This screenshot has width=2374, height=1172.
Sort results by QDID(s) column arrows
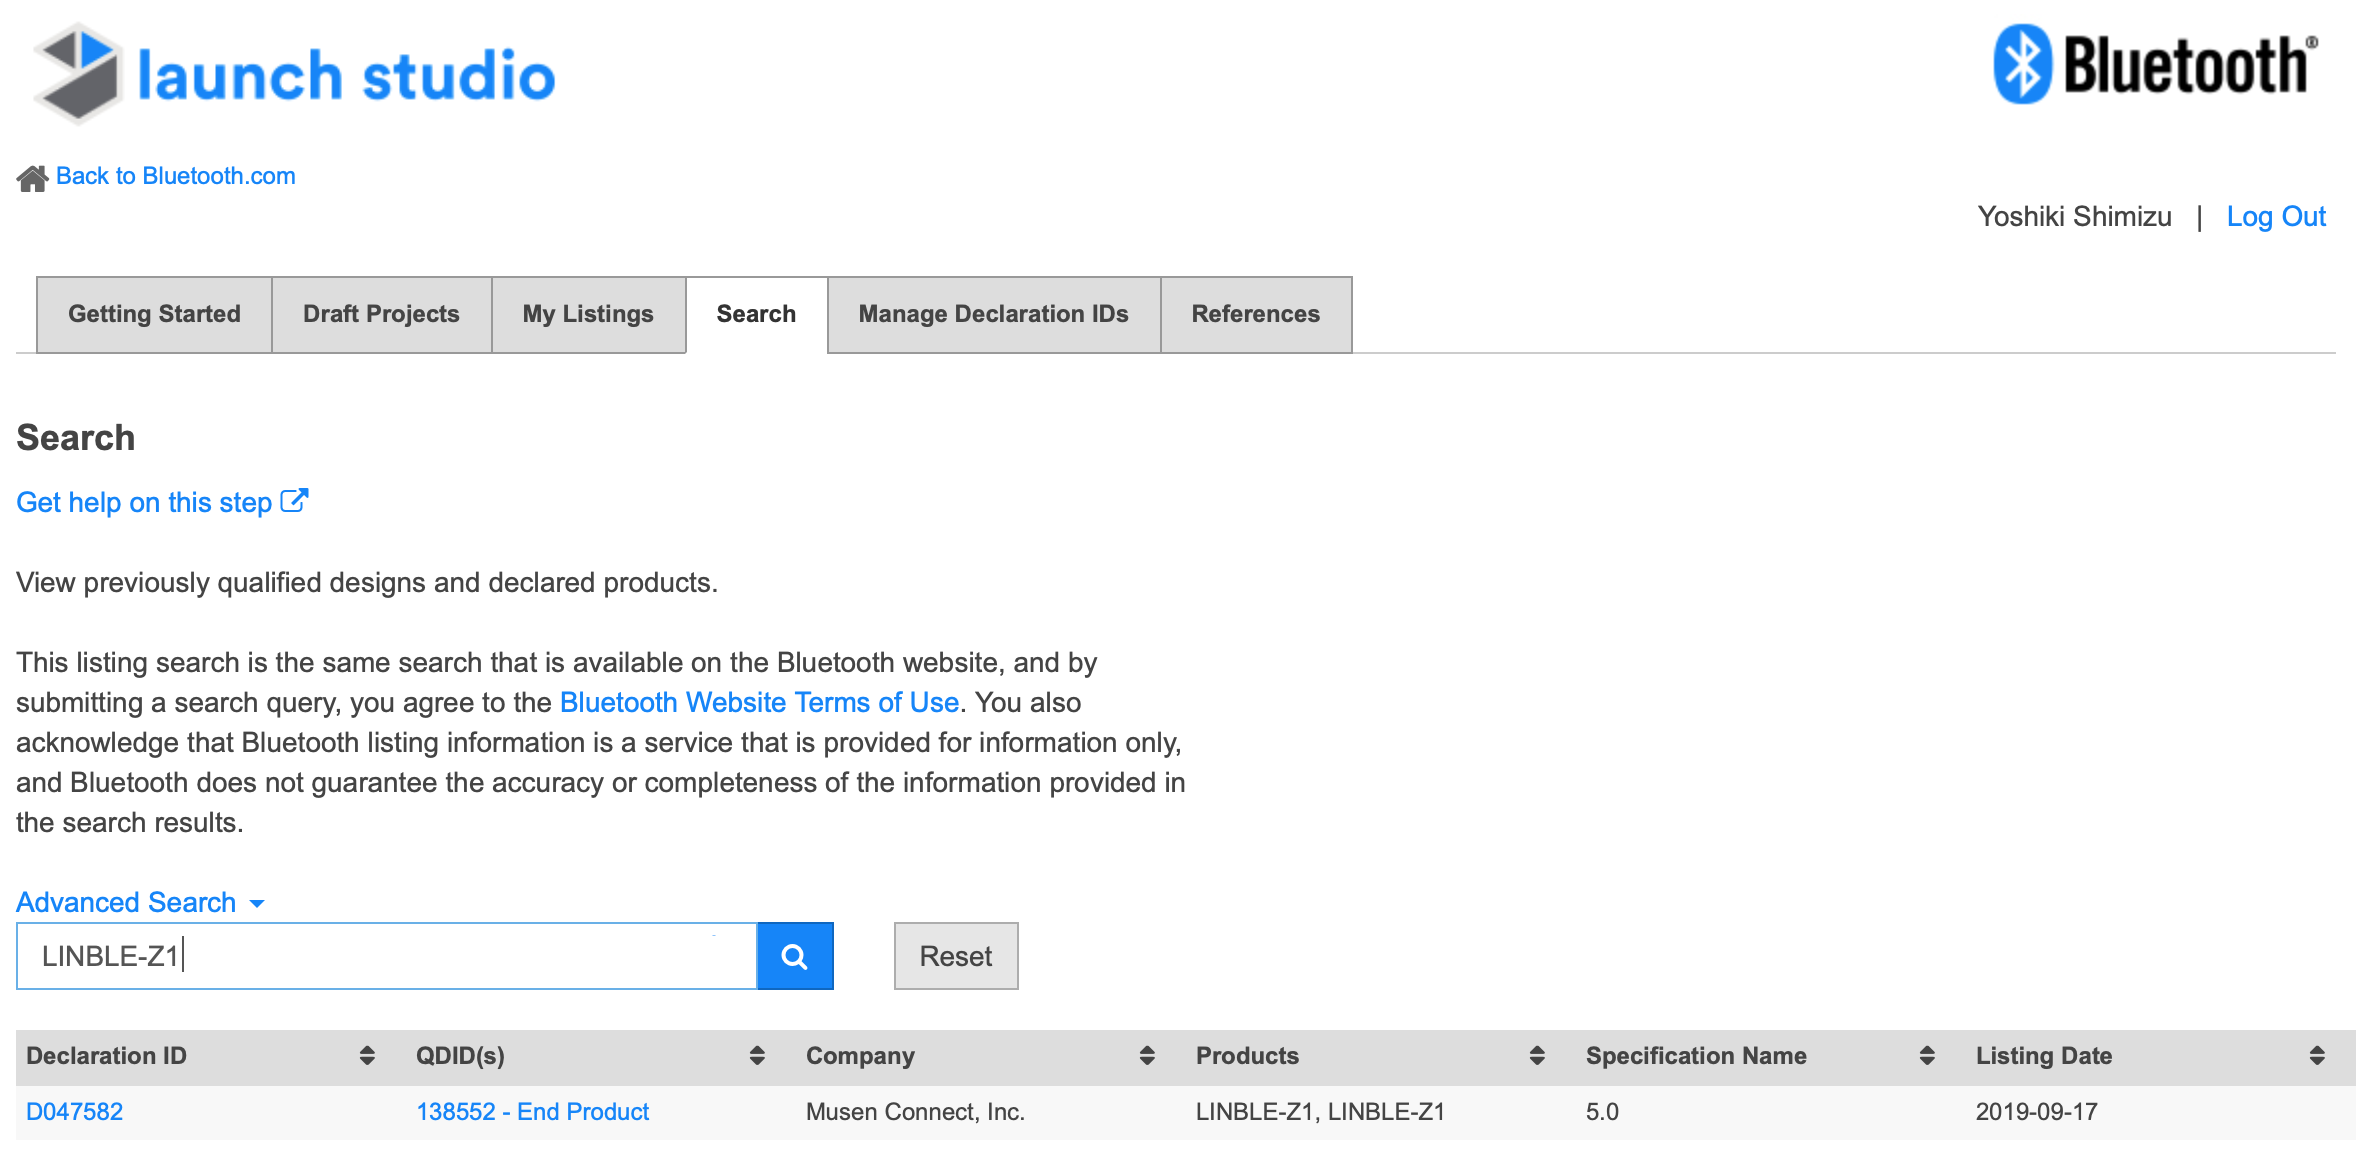click(x=757, y=1056)
